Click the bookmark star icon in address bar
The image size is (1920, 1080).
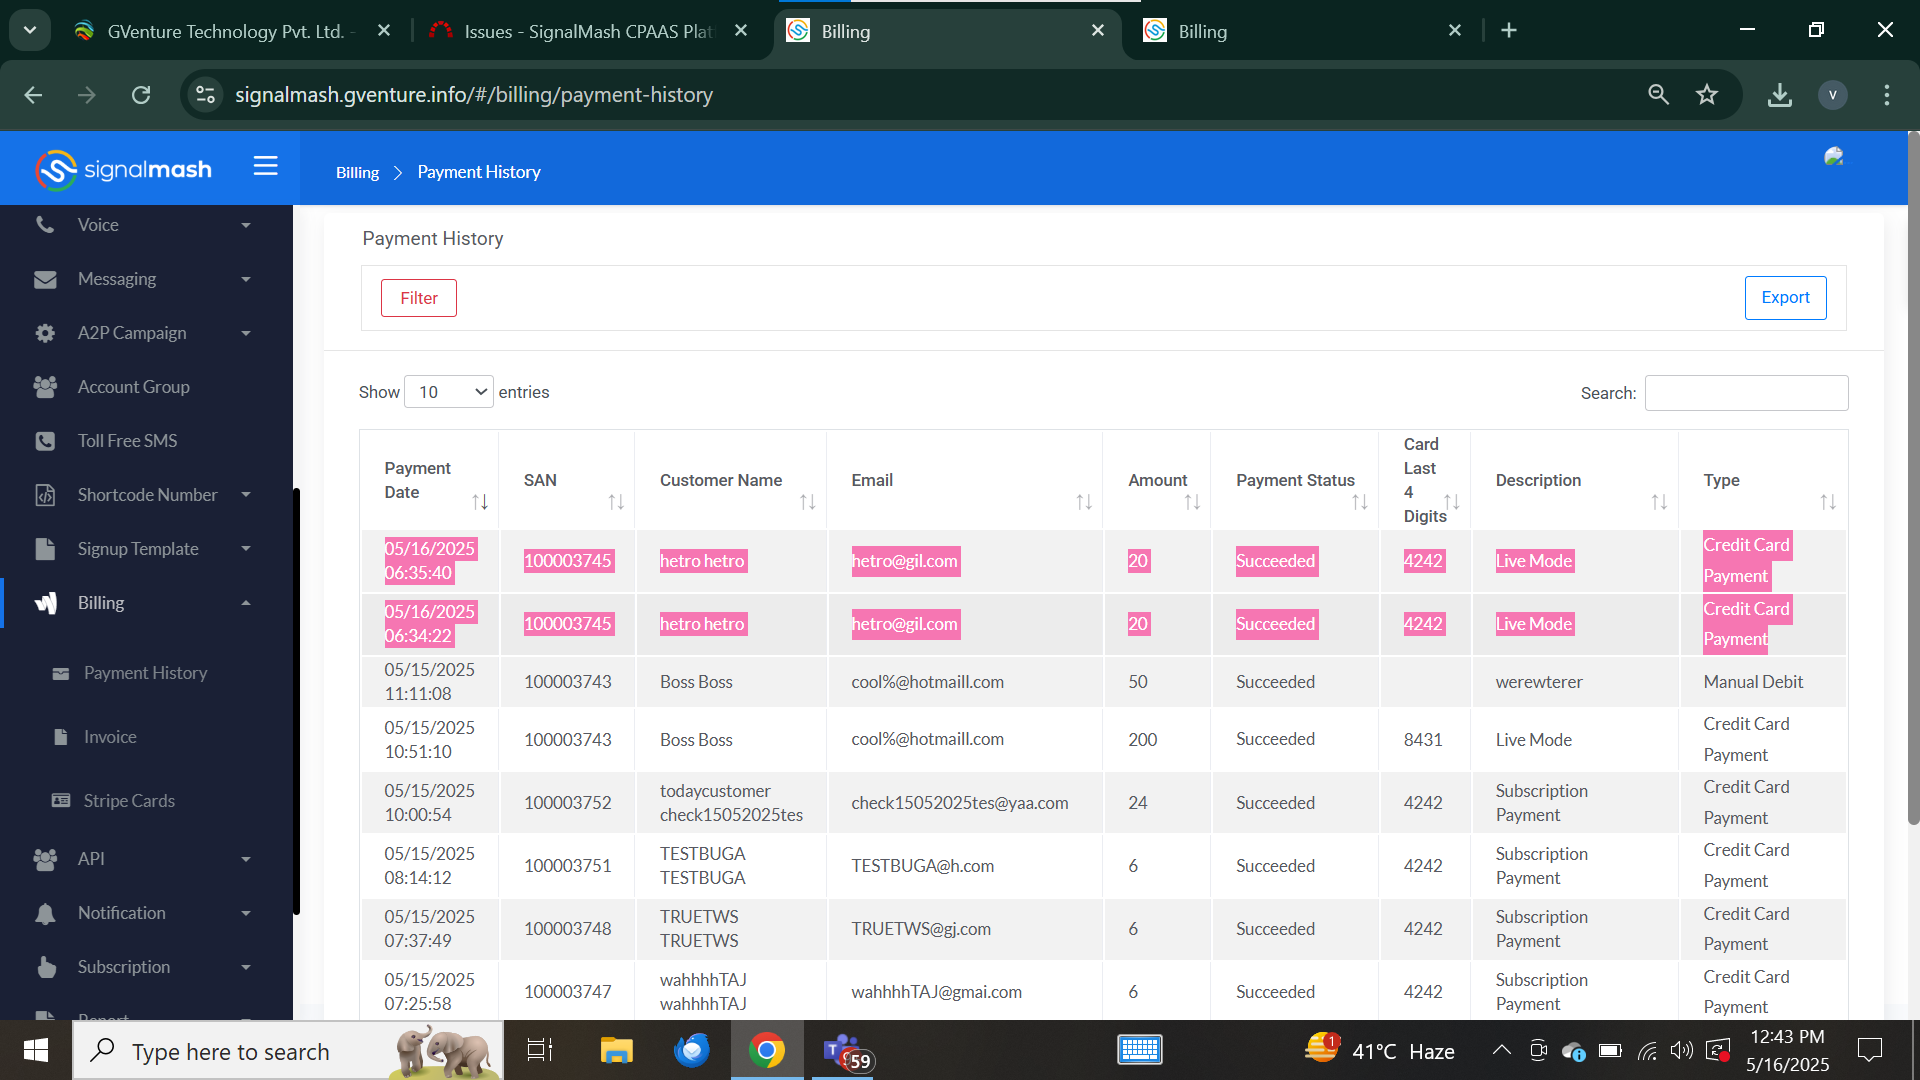pyautogui.click(x=1706, y=95)
